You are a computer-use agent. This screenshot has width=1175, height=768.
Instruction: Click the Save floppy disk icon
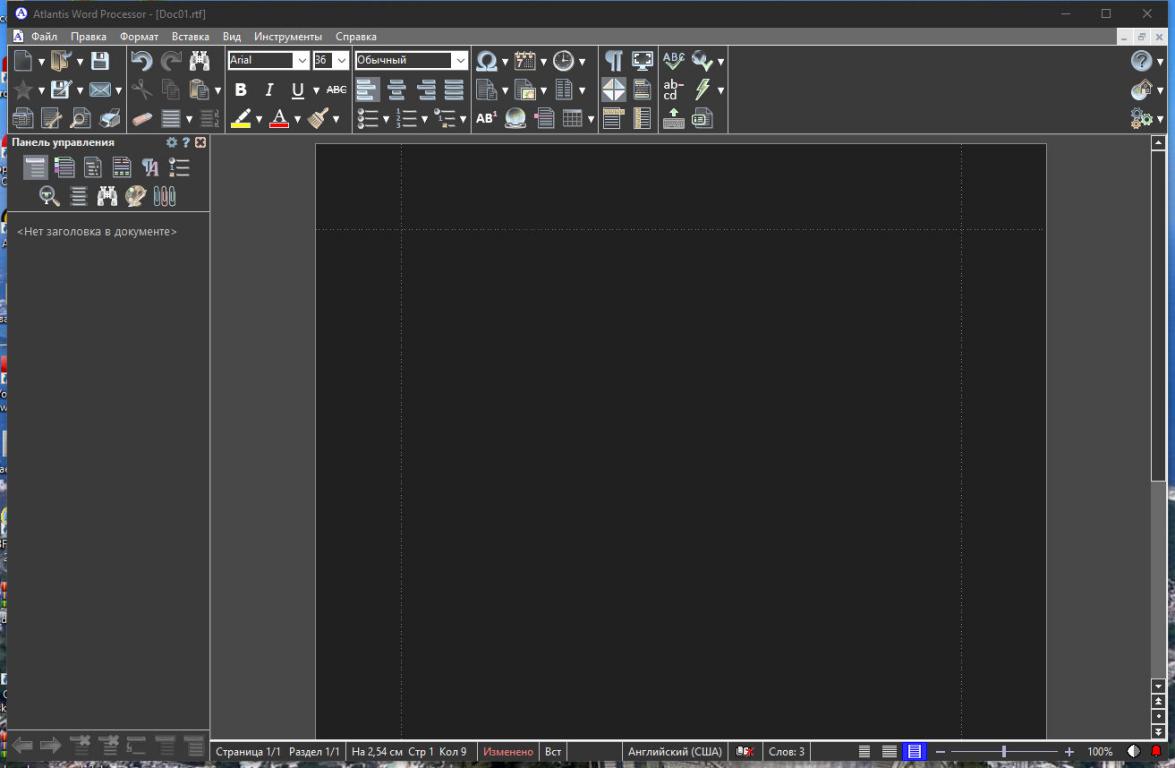[100, 61]
